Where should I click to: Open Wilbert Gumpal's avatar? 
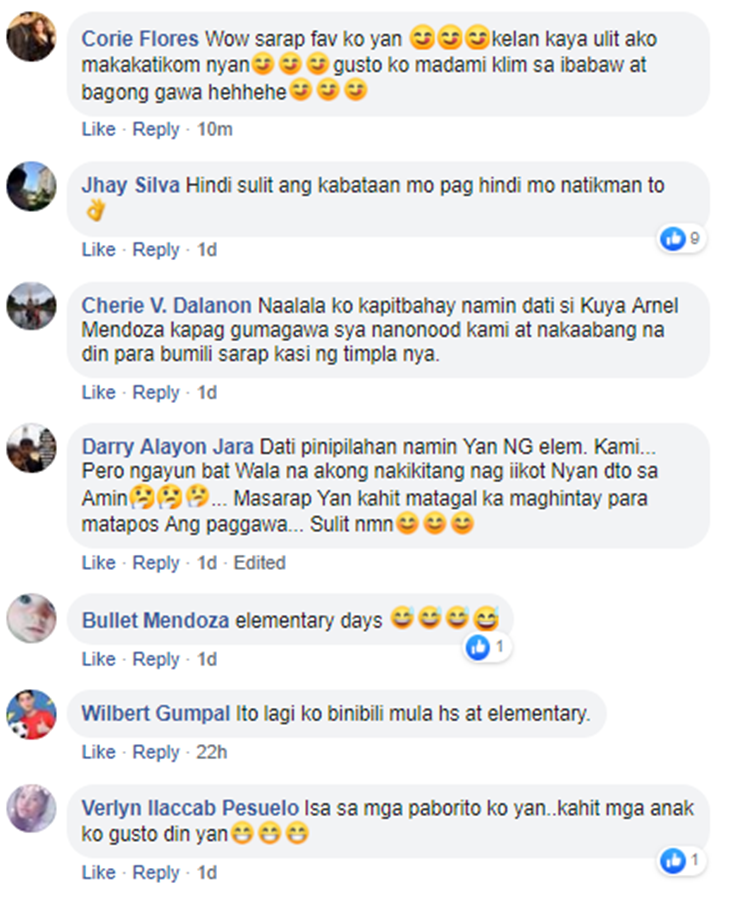[32, 715]
